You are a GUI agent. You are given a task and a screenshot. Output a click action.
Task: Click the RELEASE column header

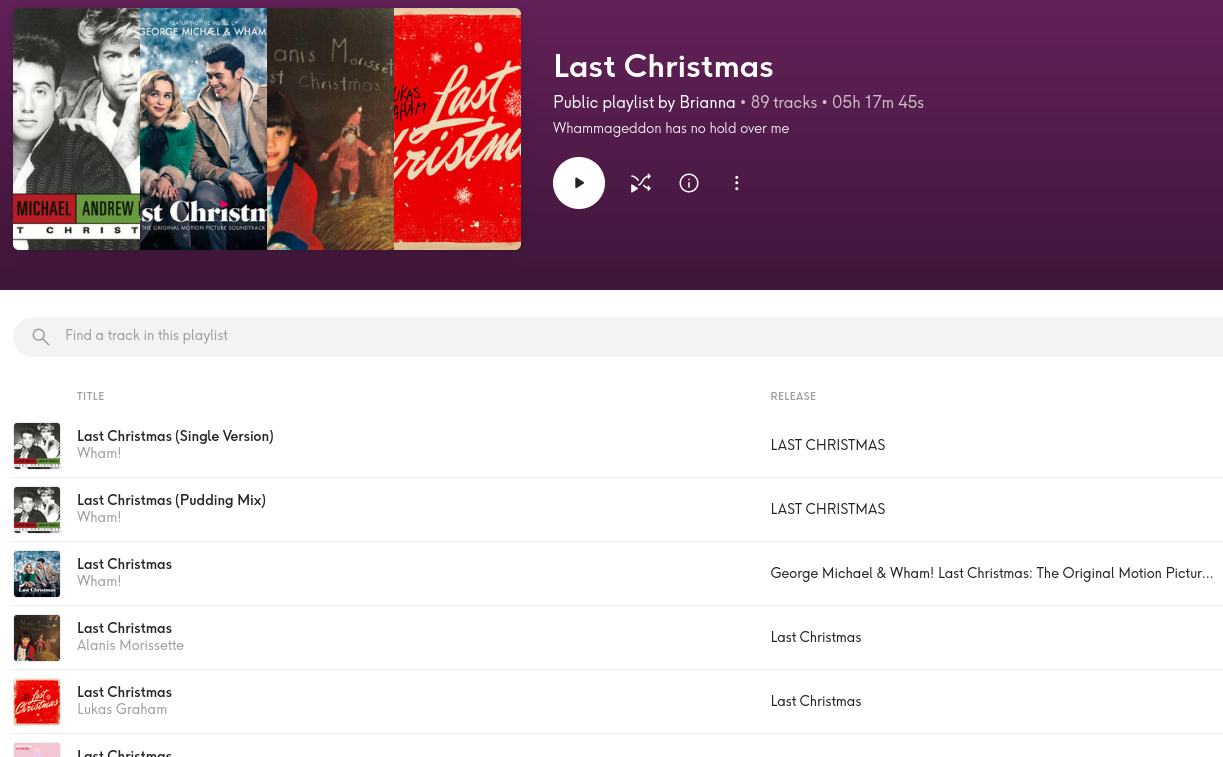[x=793, y=397]
